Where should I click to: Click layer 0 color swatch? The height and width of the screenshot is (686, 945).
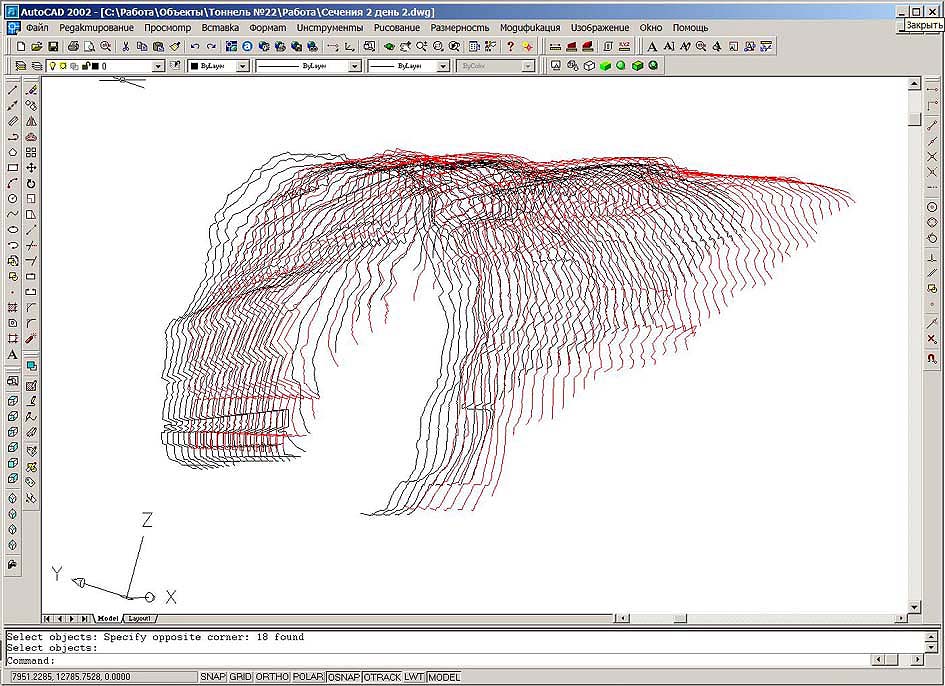pyautogui.click(x=95, y=66)
